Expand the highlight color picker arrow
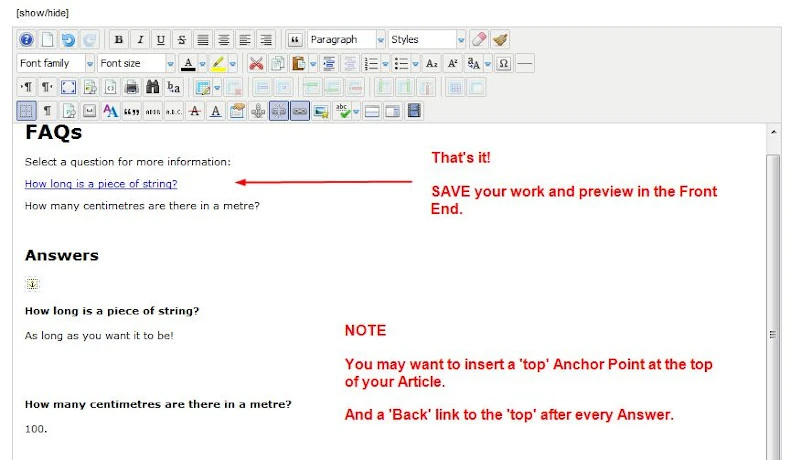The height and width of the screenshot is (460, 790). pos(233,64)
